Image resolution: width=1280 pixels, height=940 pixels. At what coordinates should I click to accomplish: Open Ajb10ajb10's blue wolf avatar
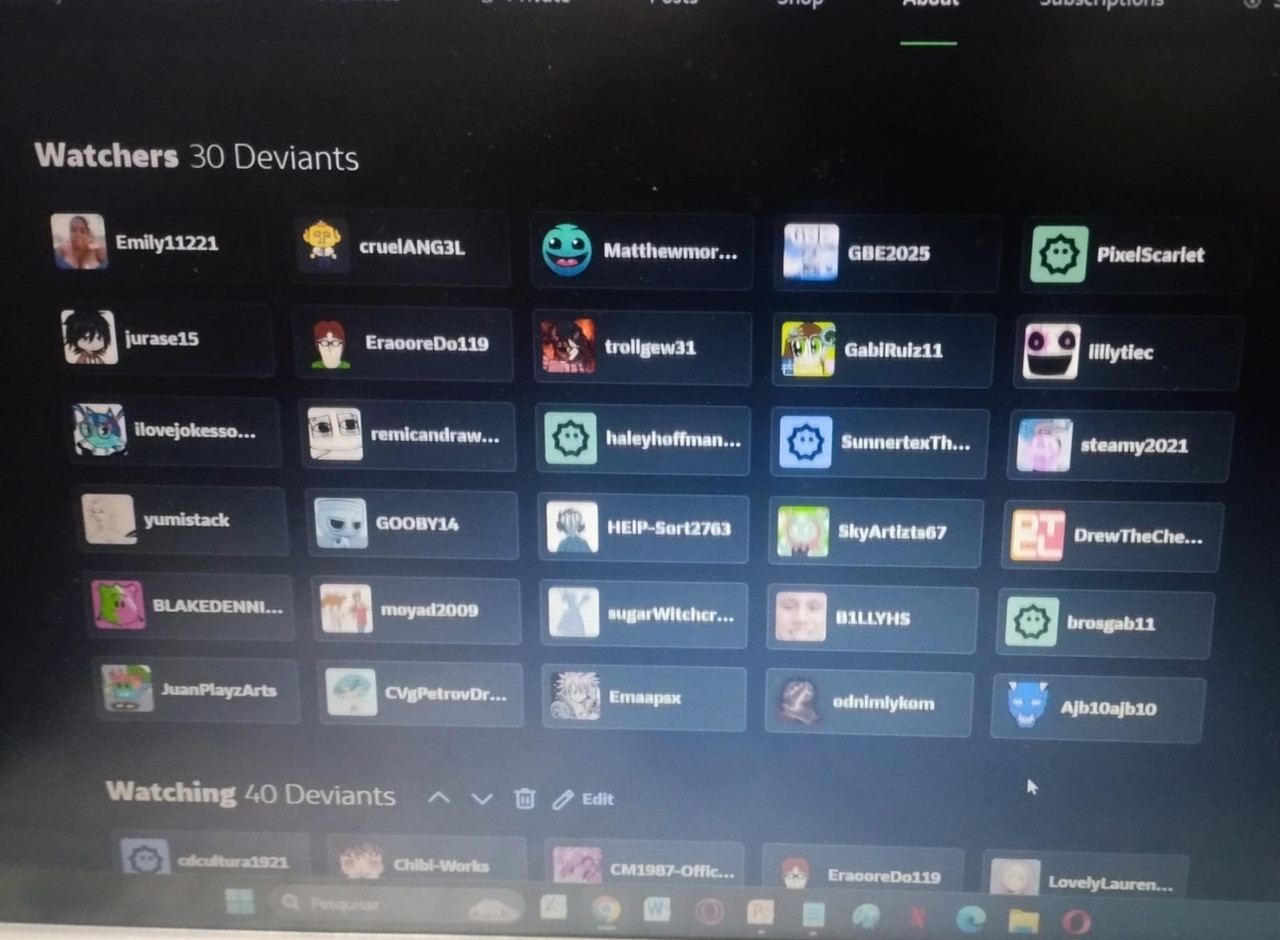point(1027,705)
